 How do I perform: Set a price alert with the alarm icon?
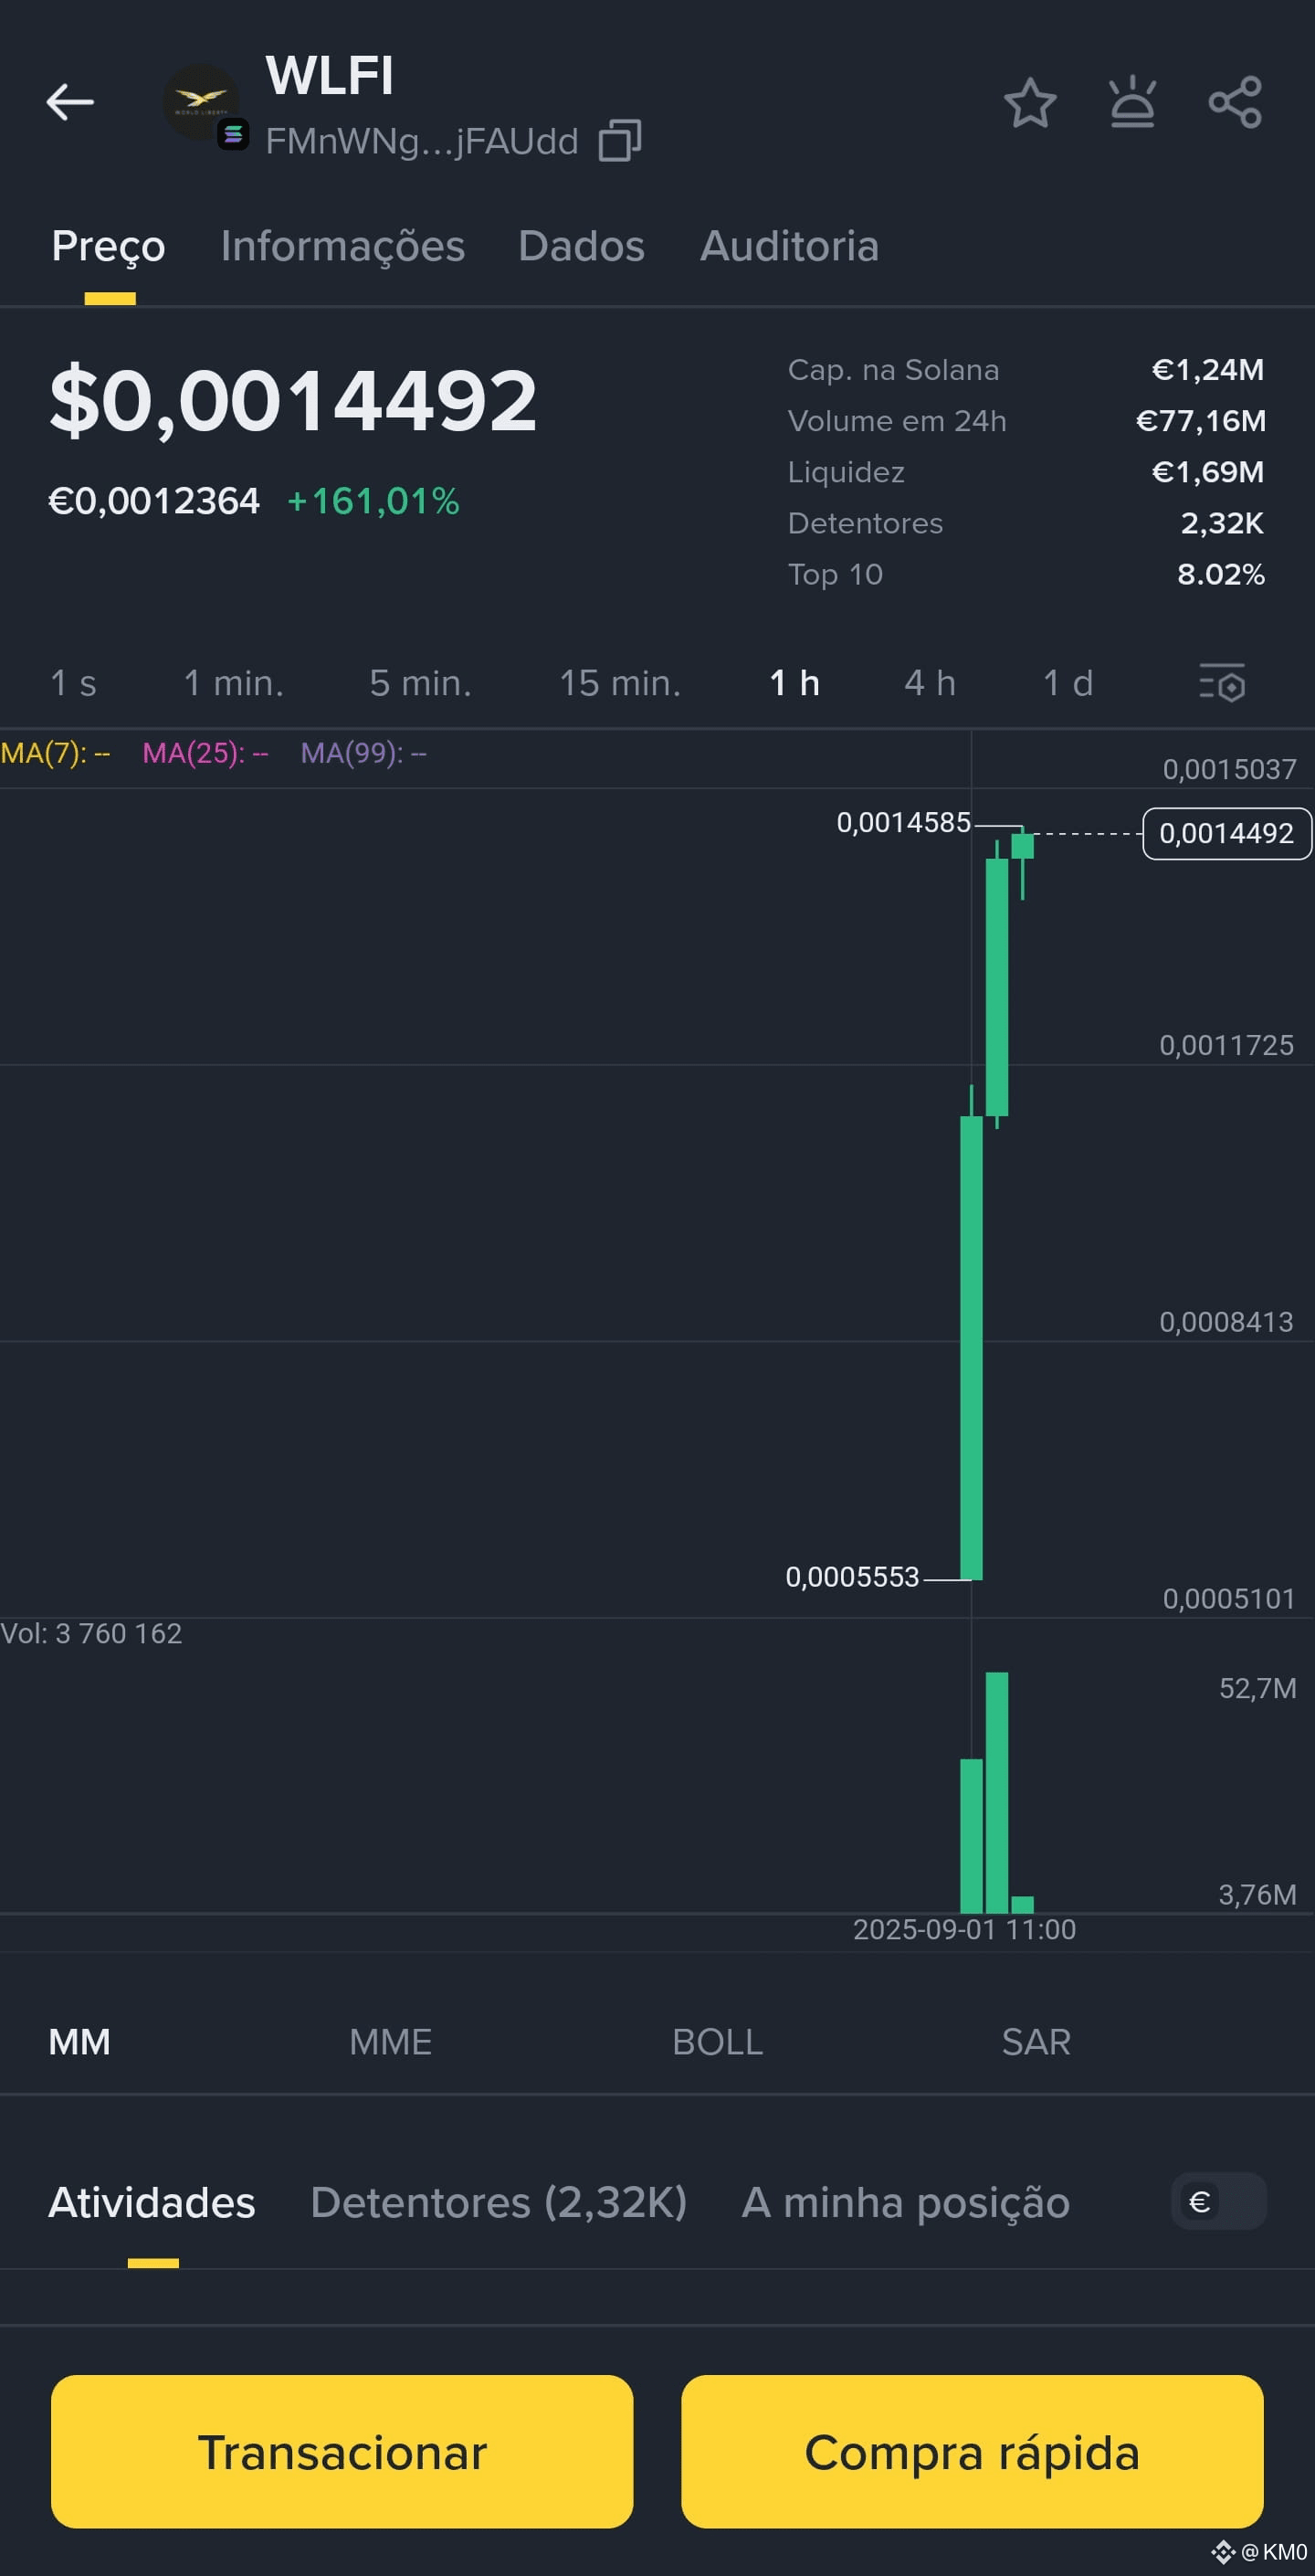click(x=1133, y=102)
